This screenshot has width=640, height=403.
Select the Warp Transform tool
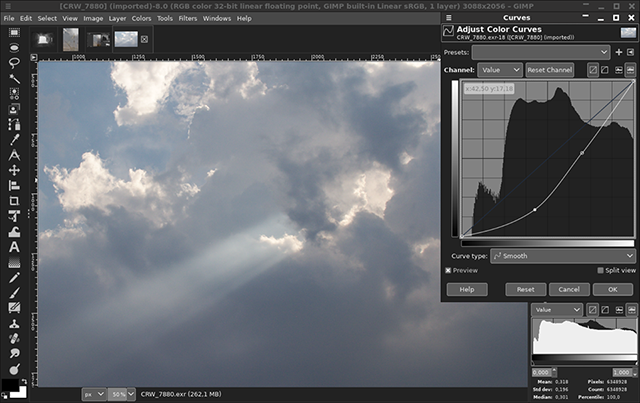pos(14,232)
